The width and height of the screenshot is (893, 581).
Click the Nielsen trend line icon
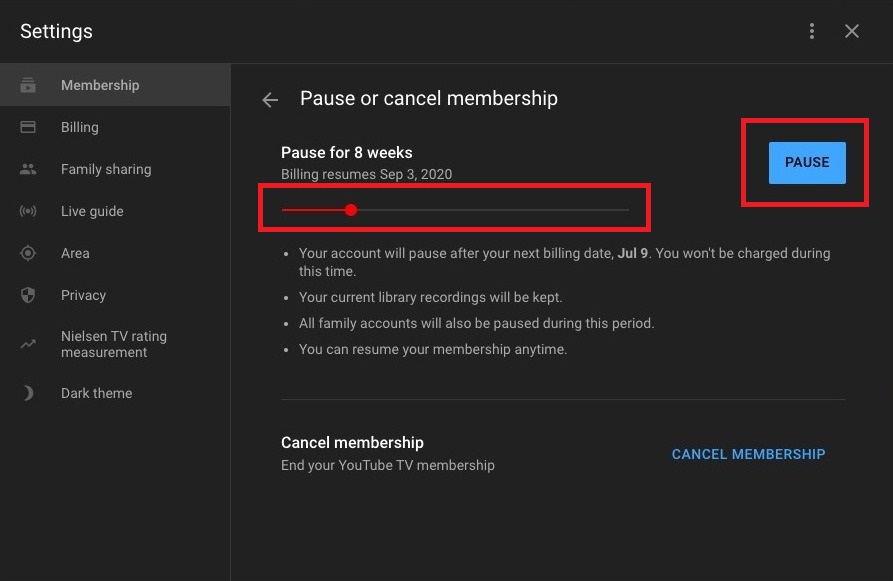[x=28, y=344]
